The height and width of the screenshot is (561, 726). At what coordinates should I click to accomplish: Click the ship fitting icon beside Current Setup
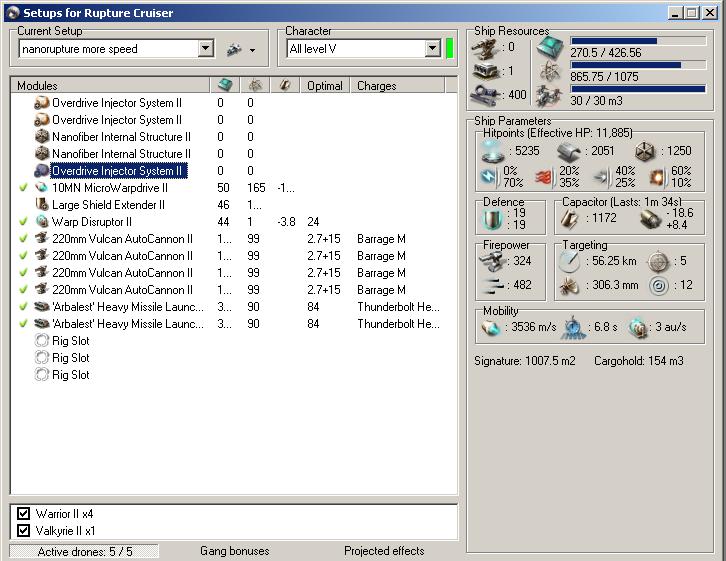pyautogui.click(x=234, y=49)
